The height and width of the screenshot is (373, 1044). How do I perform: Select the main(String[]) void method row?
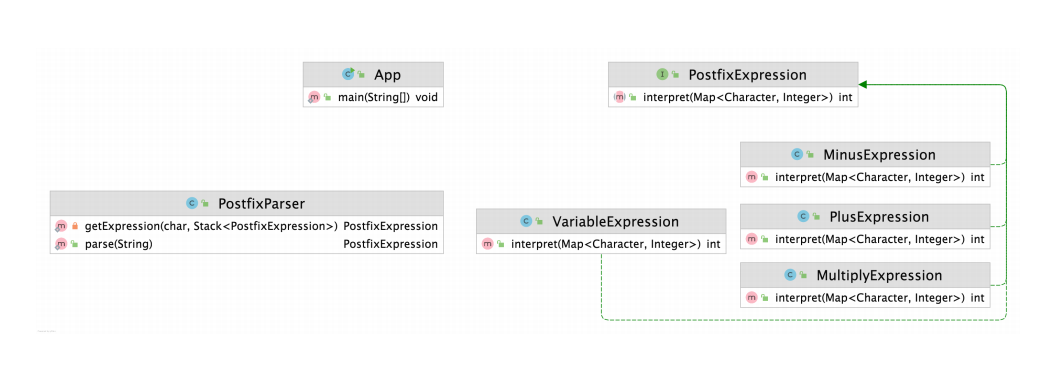click(374, 97)
